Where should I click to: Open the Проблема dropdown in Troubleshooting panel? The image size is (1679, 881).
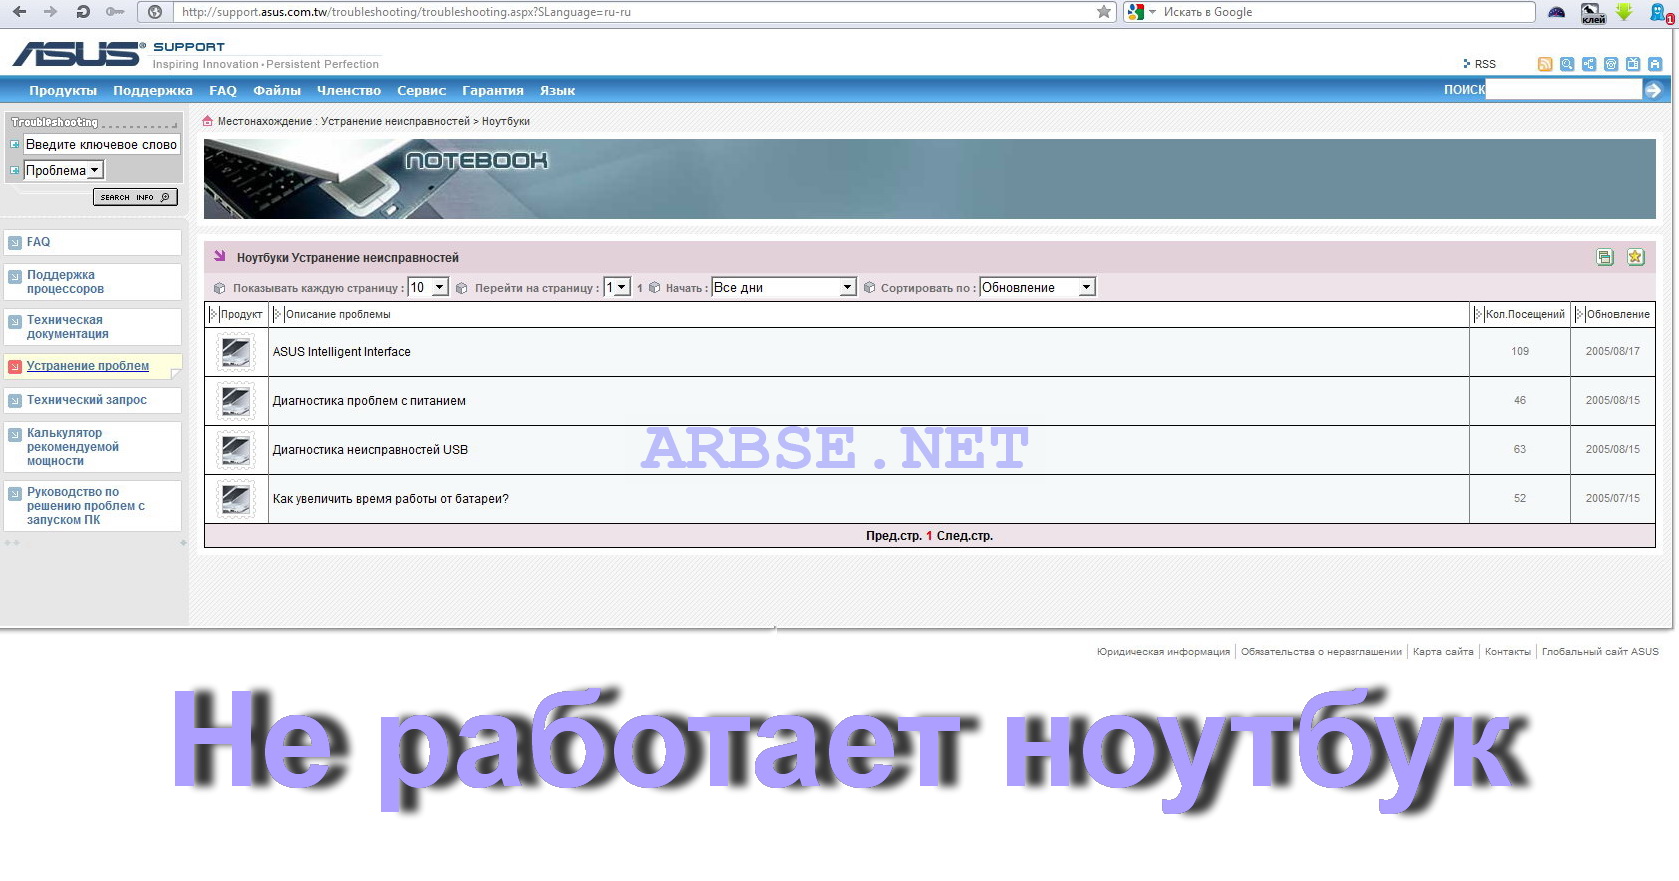coord(63,171)
